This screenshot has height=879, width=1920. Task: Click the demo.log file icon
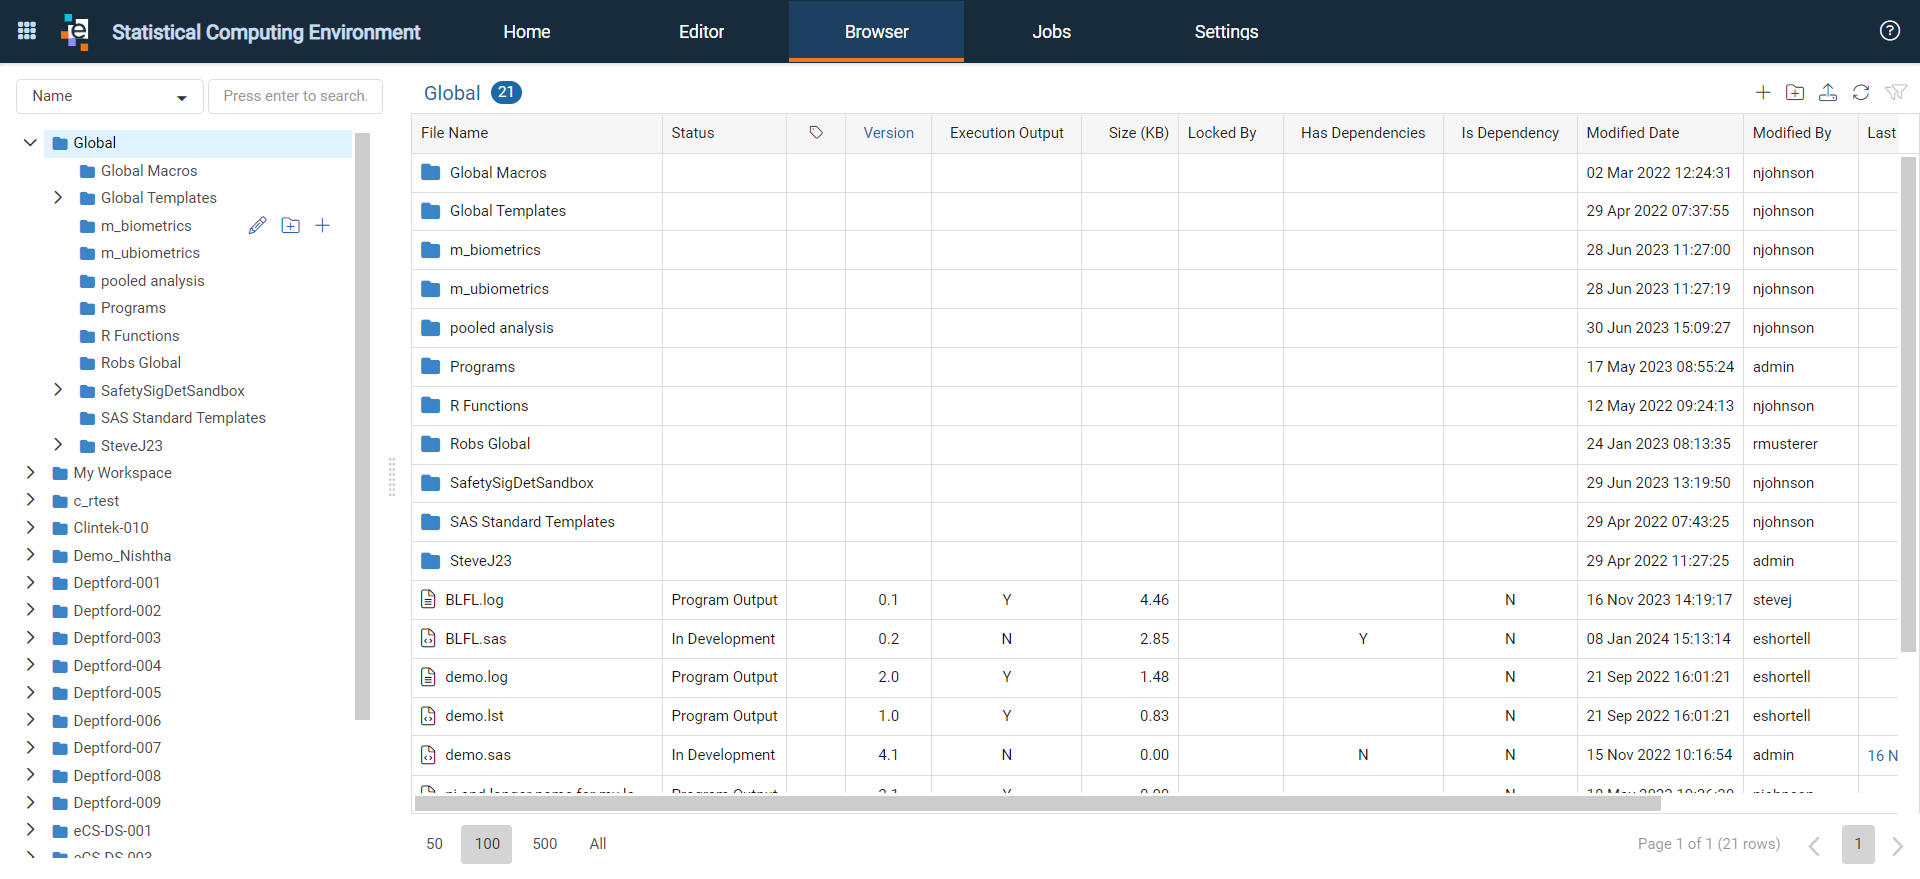coord(428,677)
